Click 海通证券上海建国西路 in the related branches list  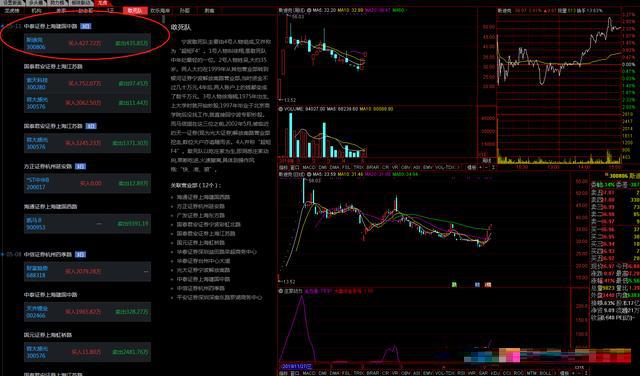click(x=203, y=197)
